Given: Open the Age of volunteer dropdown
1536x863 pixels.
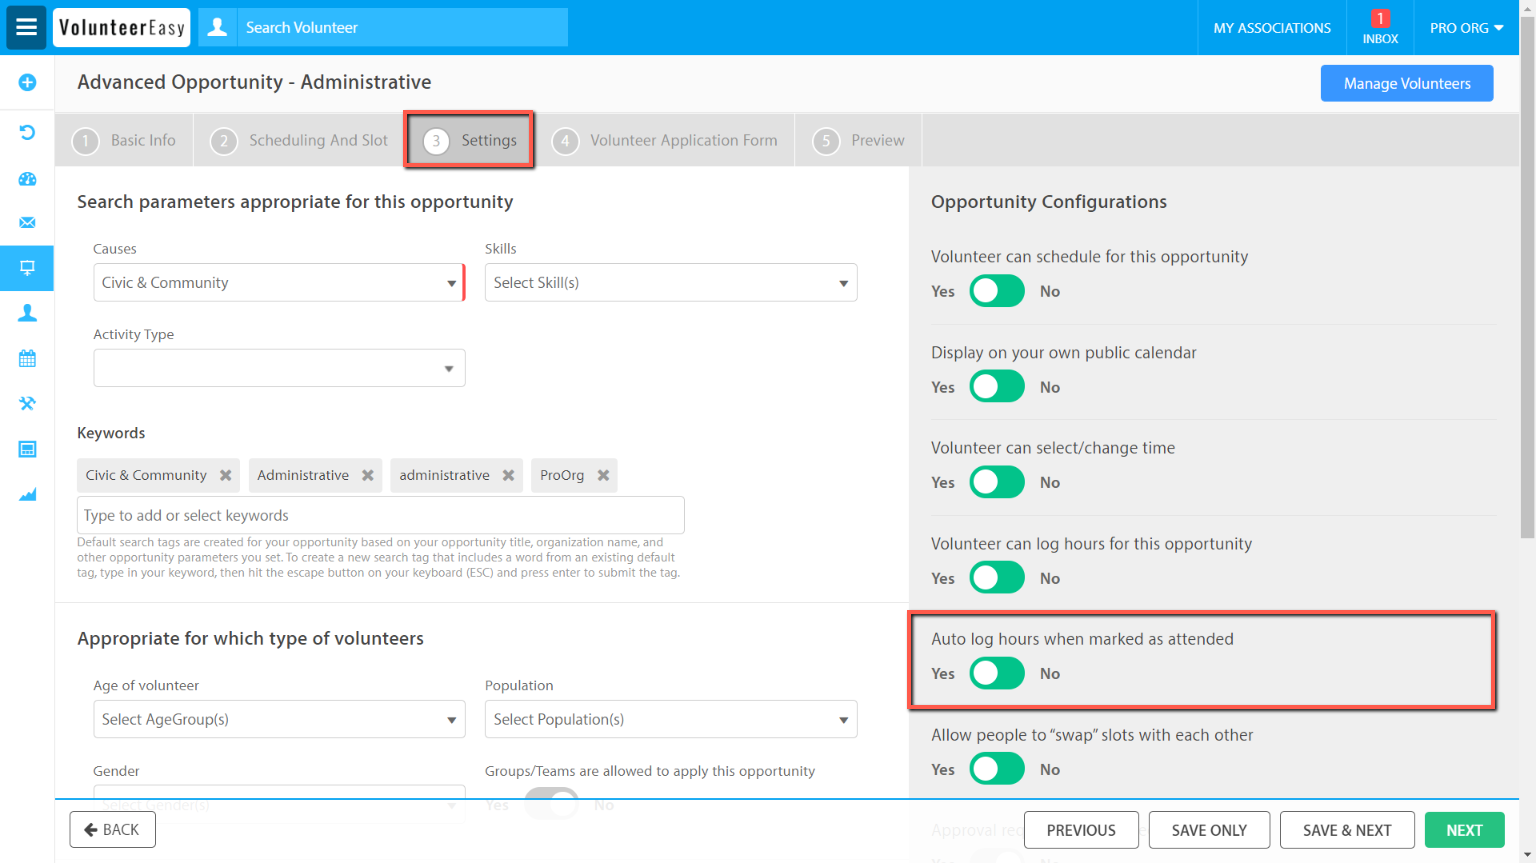Looking at the screenshot, I should 279,719.
